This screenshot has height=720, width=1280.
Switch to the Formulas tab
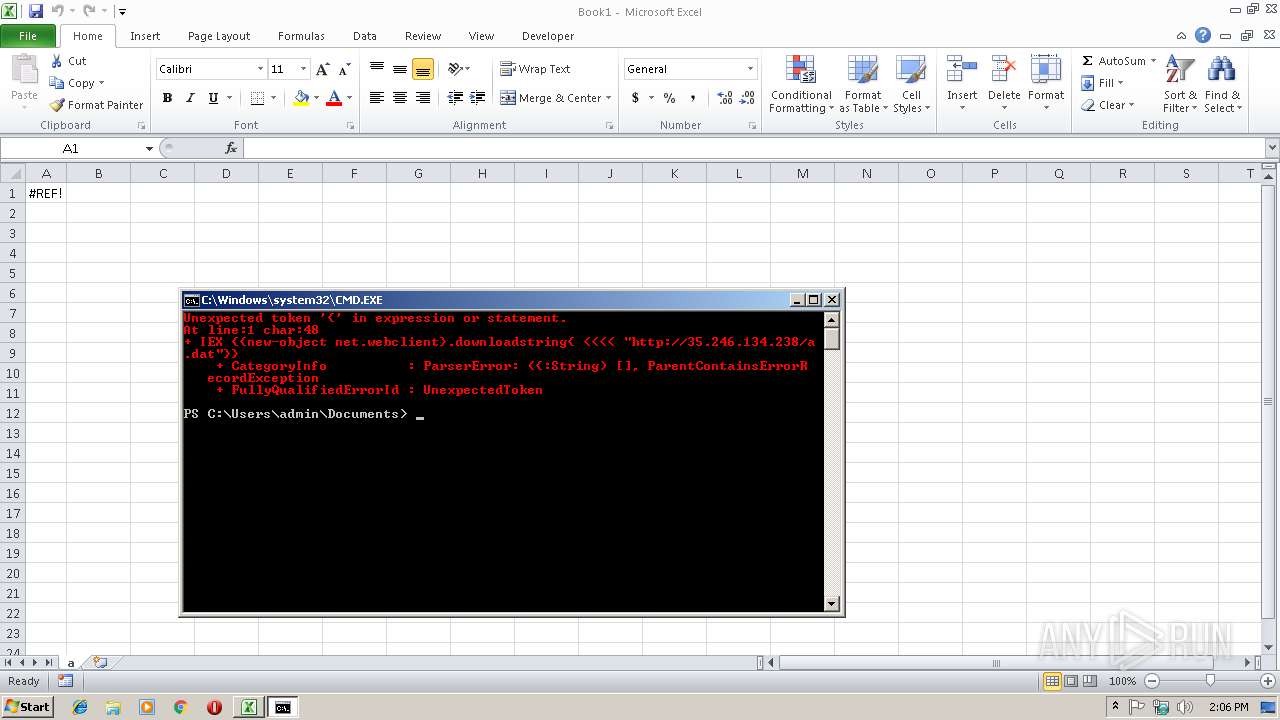click(301, 36)
